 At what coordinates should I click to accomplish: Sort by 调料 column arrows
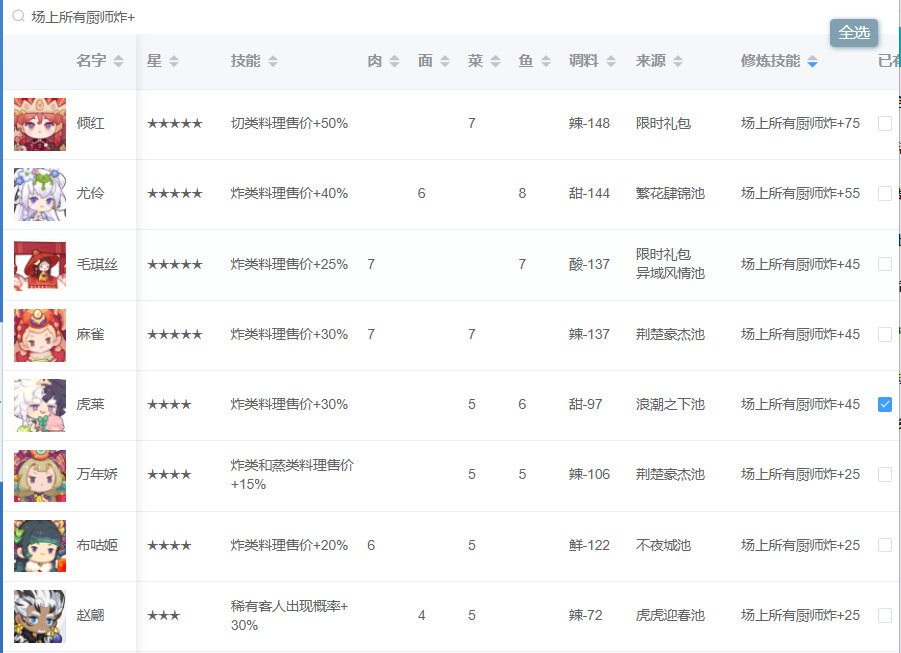[x=611, y=61]
